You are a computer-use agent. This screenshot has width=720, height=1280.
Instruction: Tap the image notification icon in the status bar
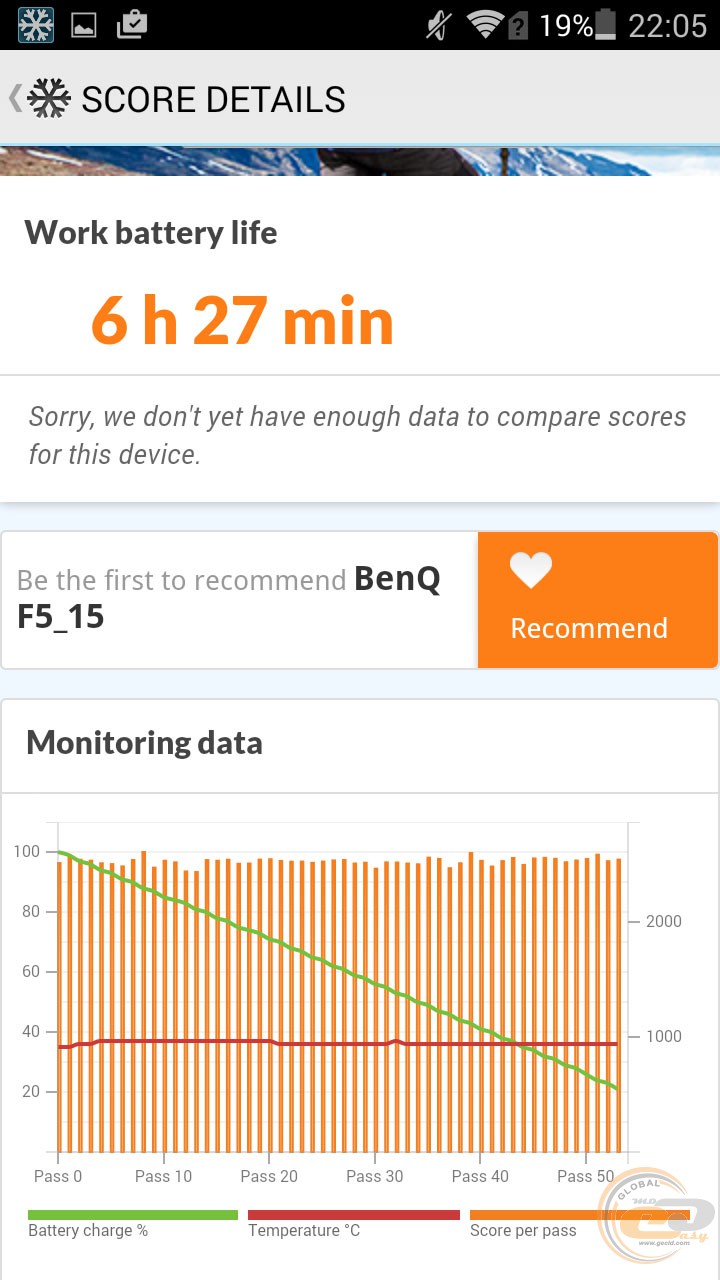click(x=84, y=25)
